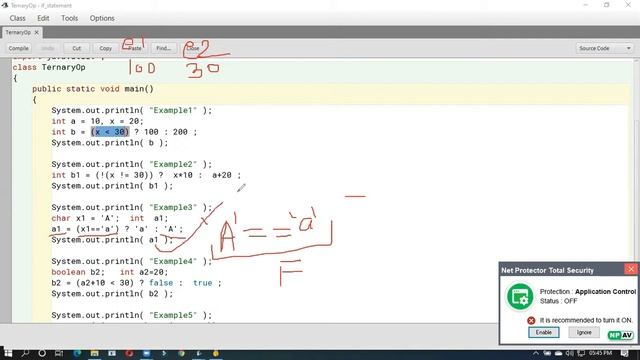Click the OneDrive cloud tray icon
640x360 pixels.
click(558, 353)
